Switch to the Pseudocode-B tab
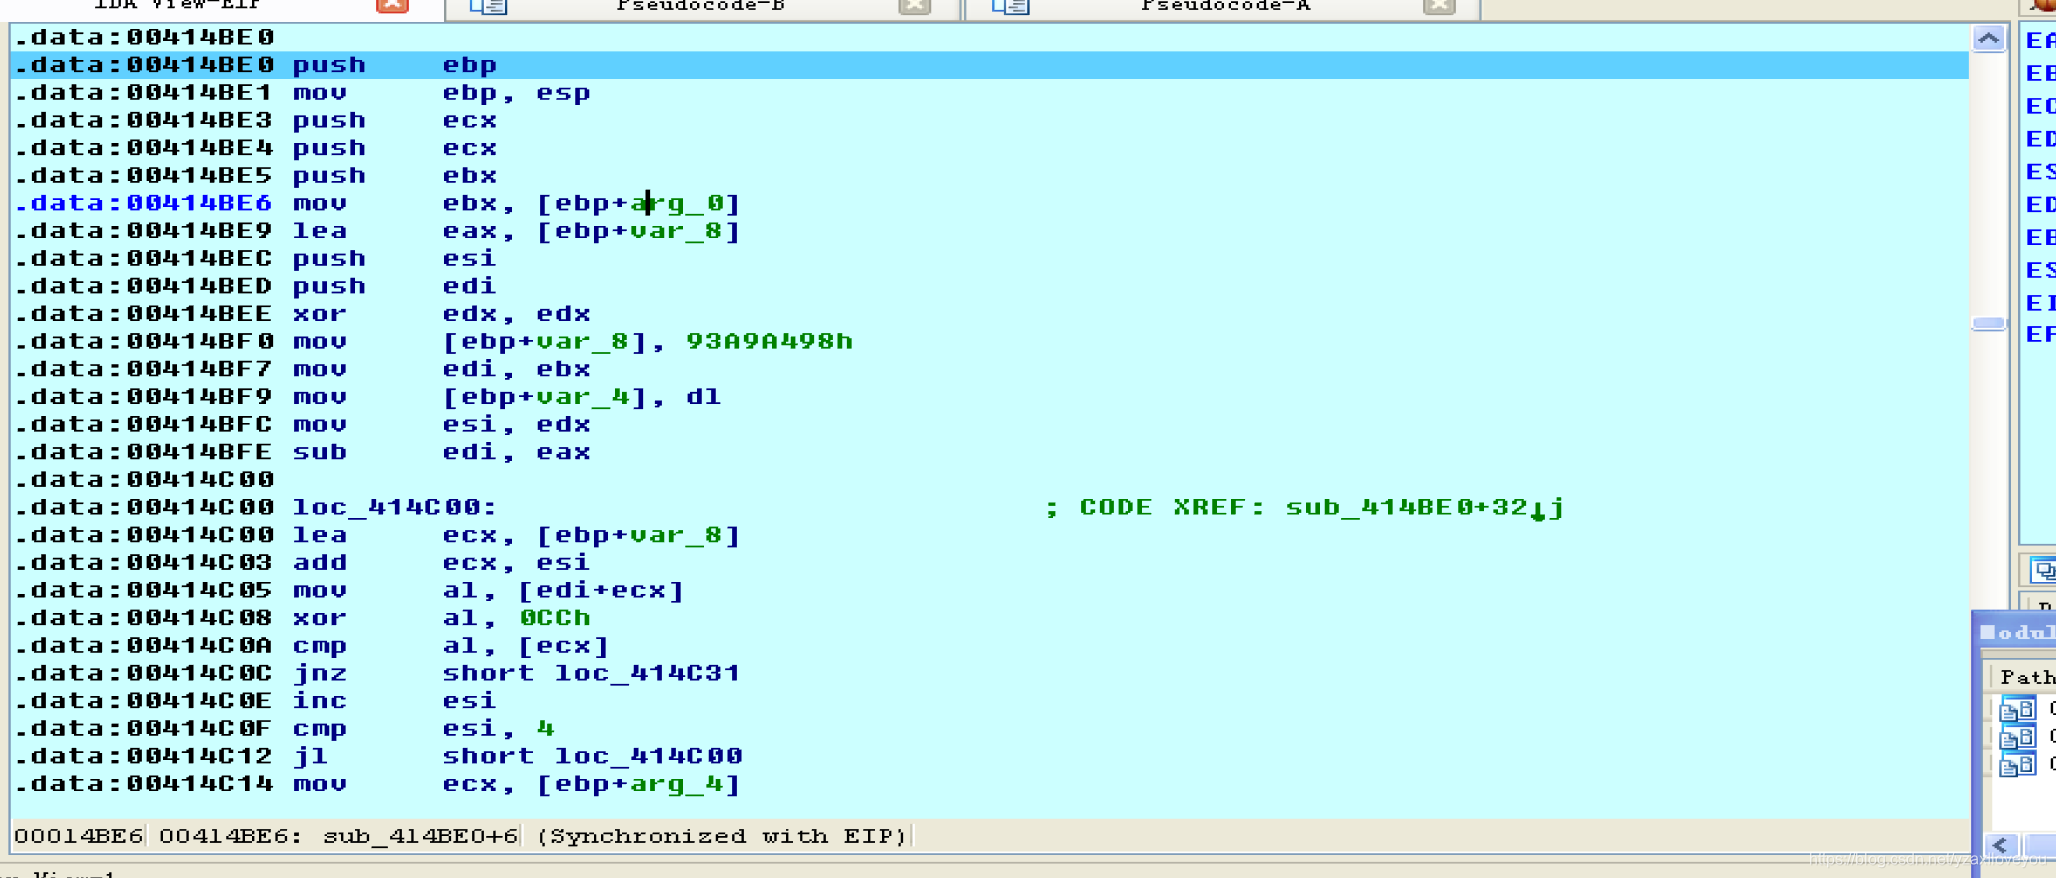Viewport: 2056px width, 878px height. point(700,6)
